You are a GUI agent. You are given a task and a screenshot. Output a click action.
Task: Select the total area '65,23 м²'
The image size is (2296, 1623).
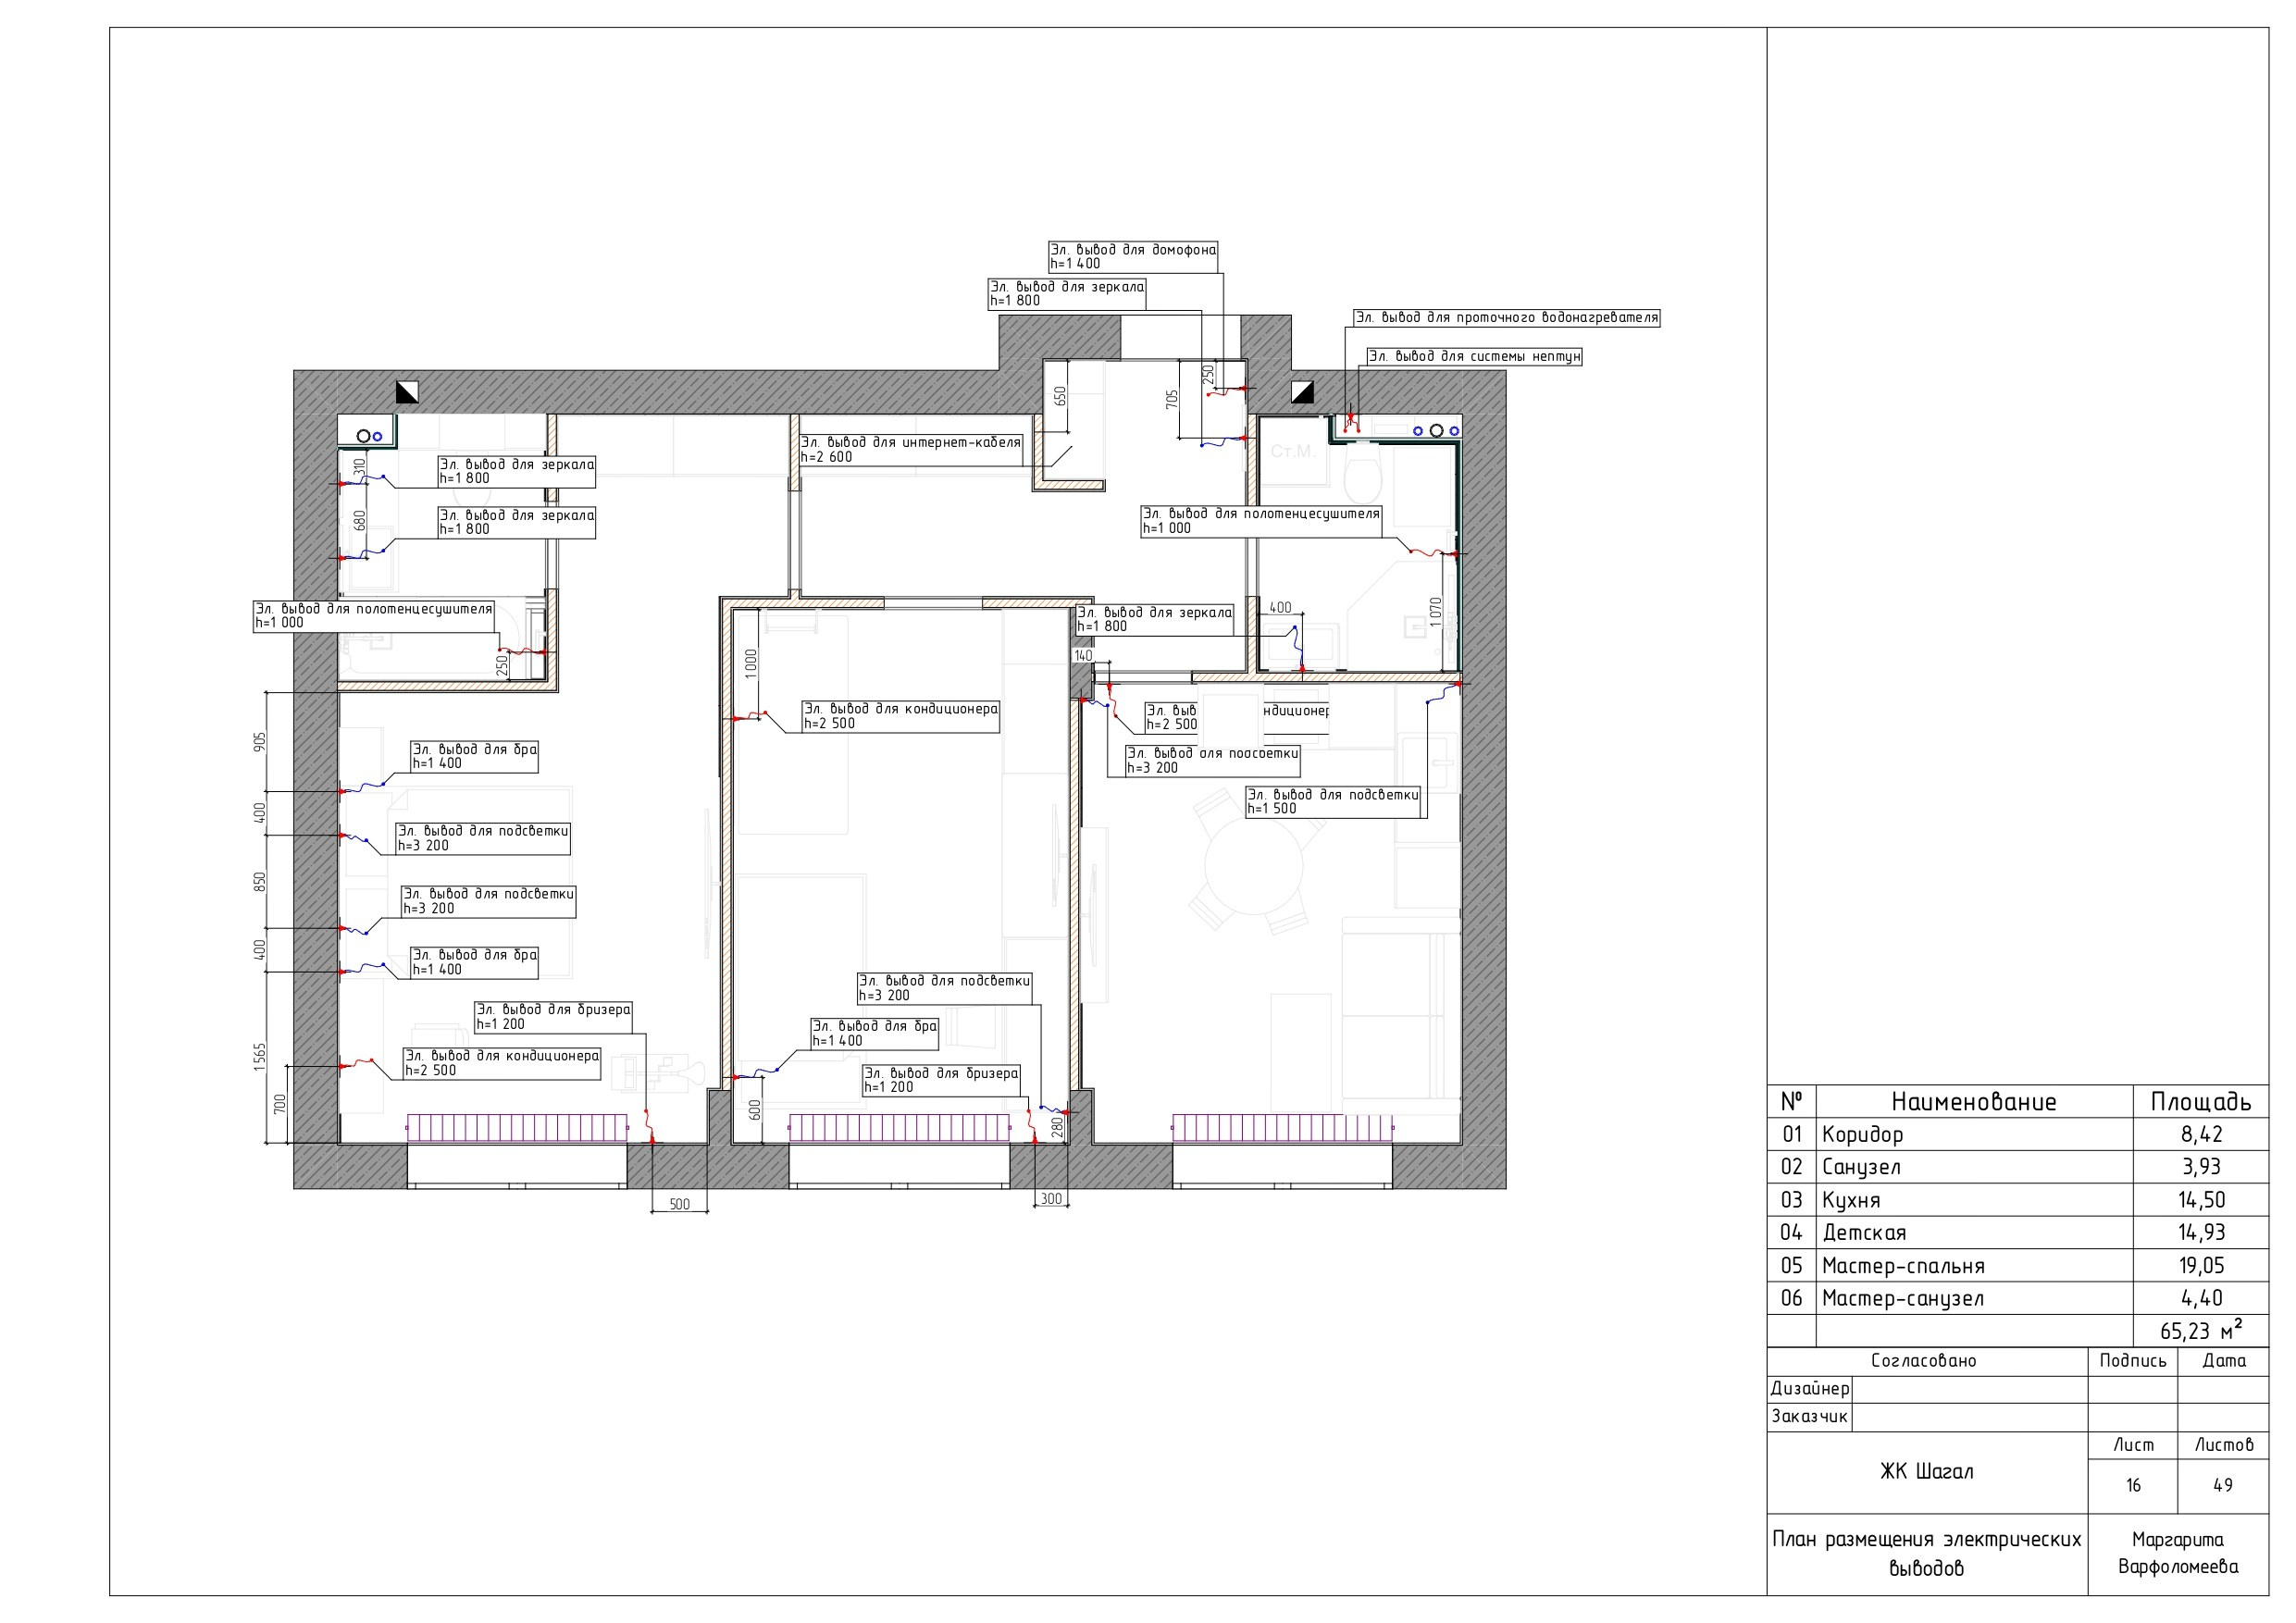point(2201,1331)
